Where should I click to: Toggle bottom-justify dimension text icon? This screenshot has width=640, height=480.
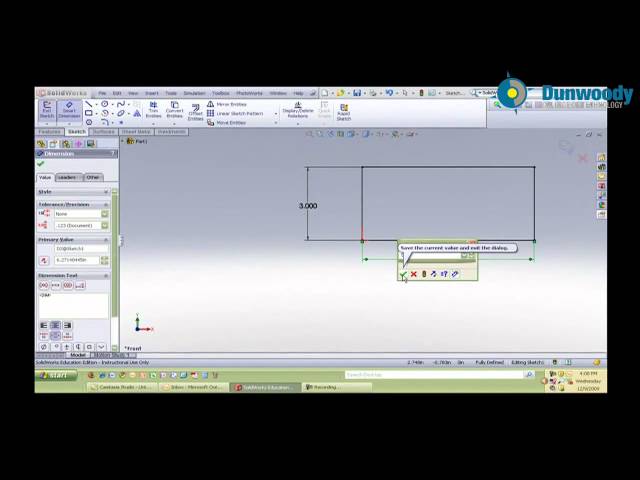pos(67,336)
